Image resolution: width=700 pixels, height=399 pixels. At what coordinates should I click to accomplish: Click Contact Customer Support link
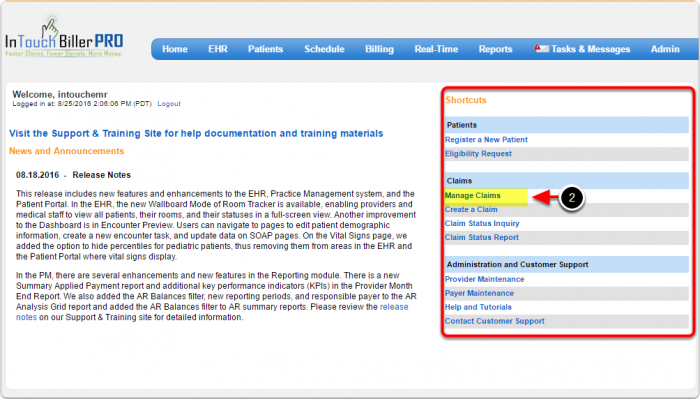point(495,321)
